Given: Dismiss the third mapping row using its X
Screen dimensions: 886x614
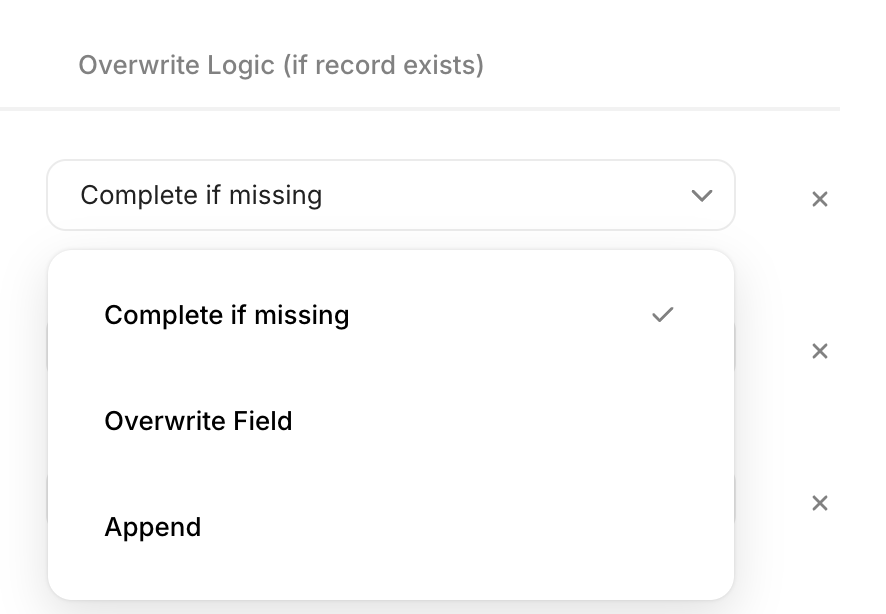Looking at the screenshot, I should (819, 503).
